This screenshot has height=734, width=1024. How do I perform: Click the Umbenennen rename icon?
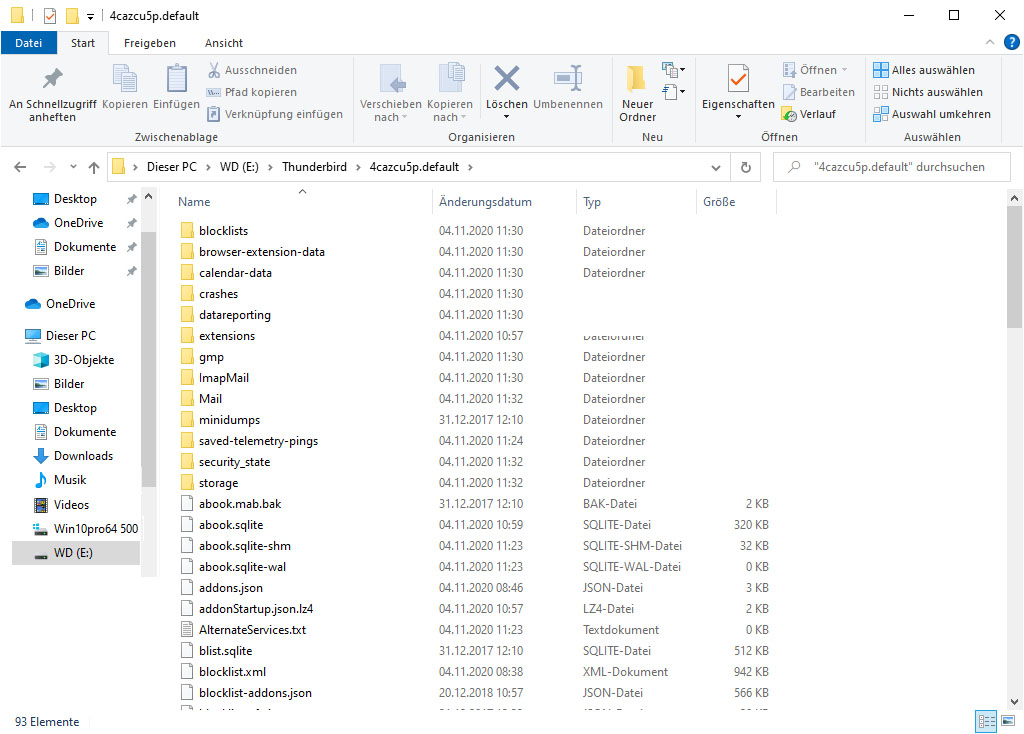(x=567, y=80)
